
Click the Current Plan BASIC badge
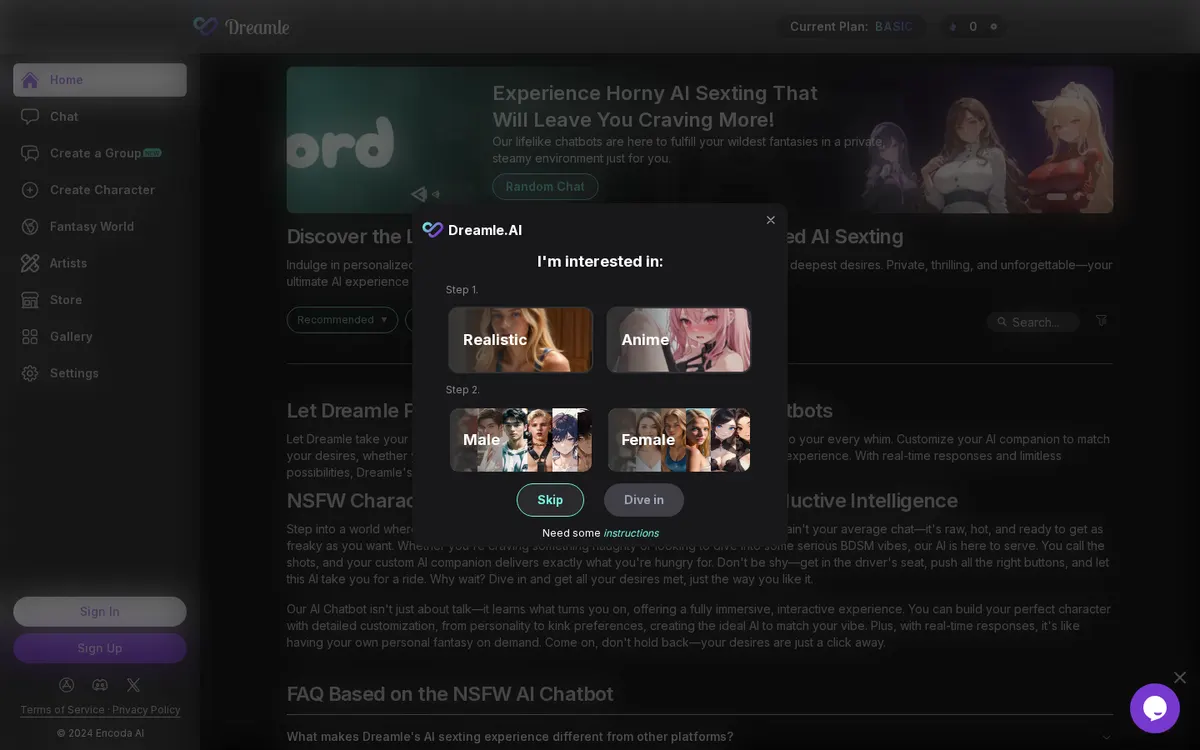[x=851, y=27]
